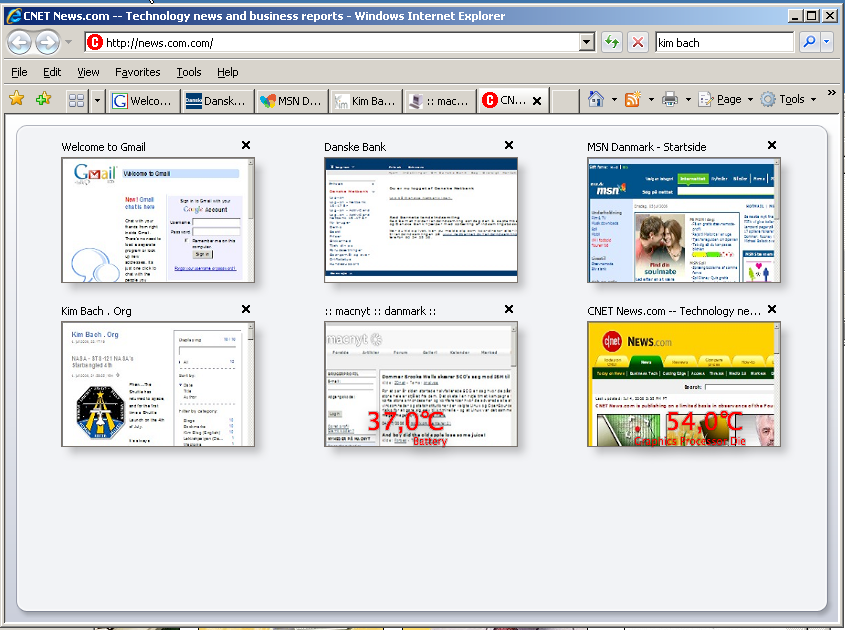Click the Danske Bank title text
The height and width of the screenshot is (630, 845).
click(x=355, y=147)
